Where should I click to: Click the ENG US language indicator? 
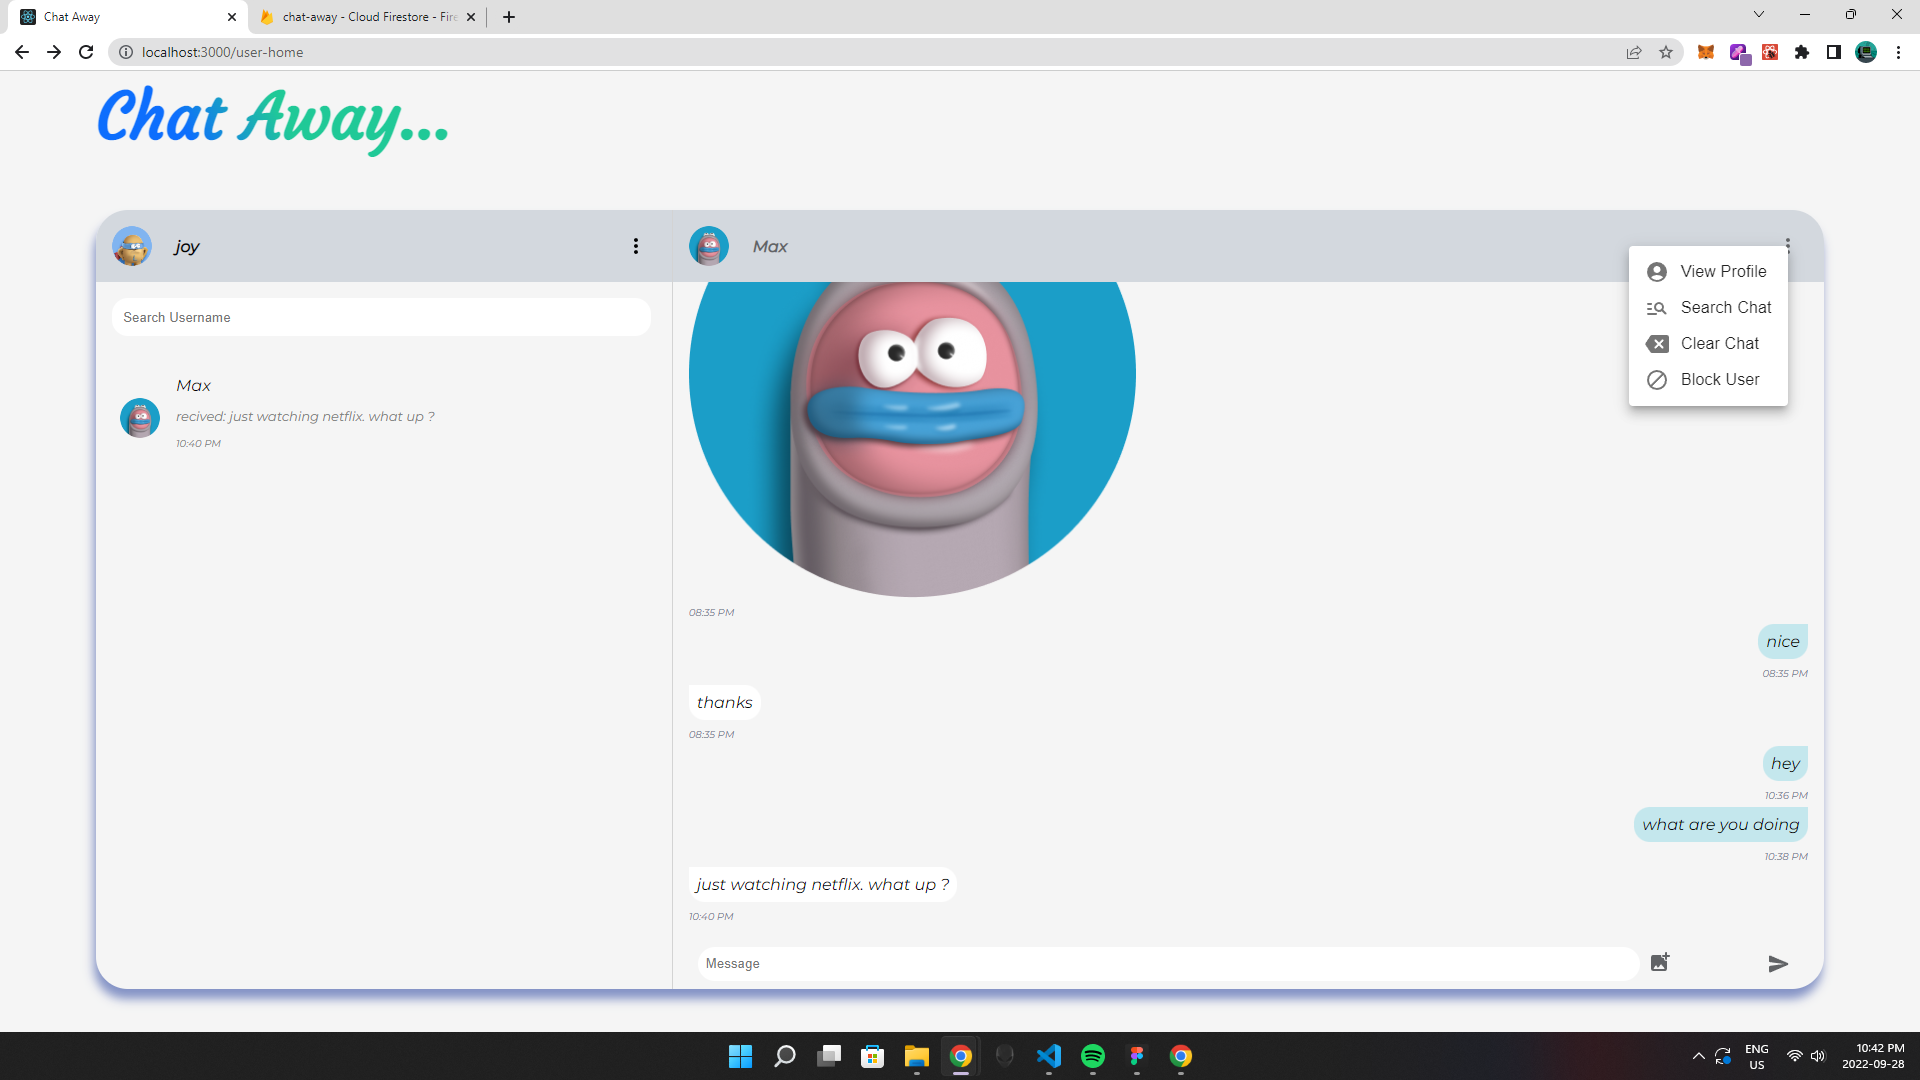click(1757, 1056)
